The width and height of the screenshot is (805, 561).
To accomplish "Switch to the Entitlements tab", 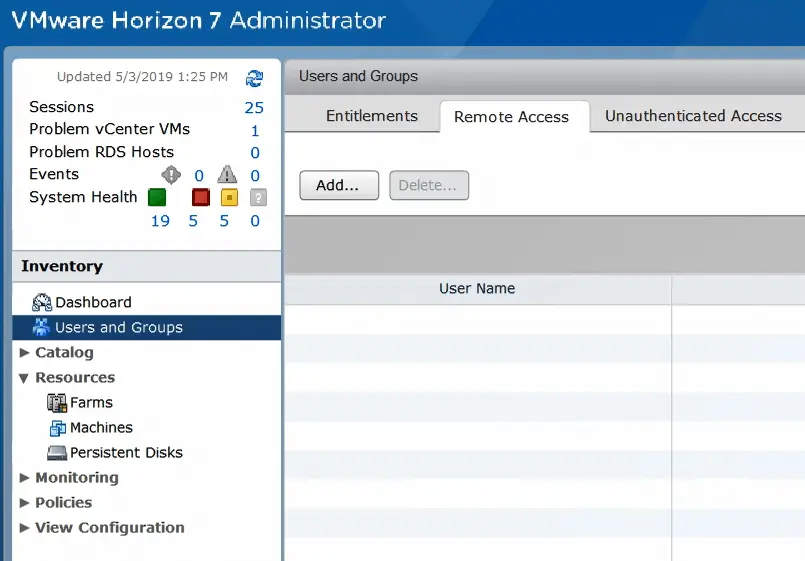I will coord(372,116).
